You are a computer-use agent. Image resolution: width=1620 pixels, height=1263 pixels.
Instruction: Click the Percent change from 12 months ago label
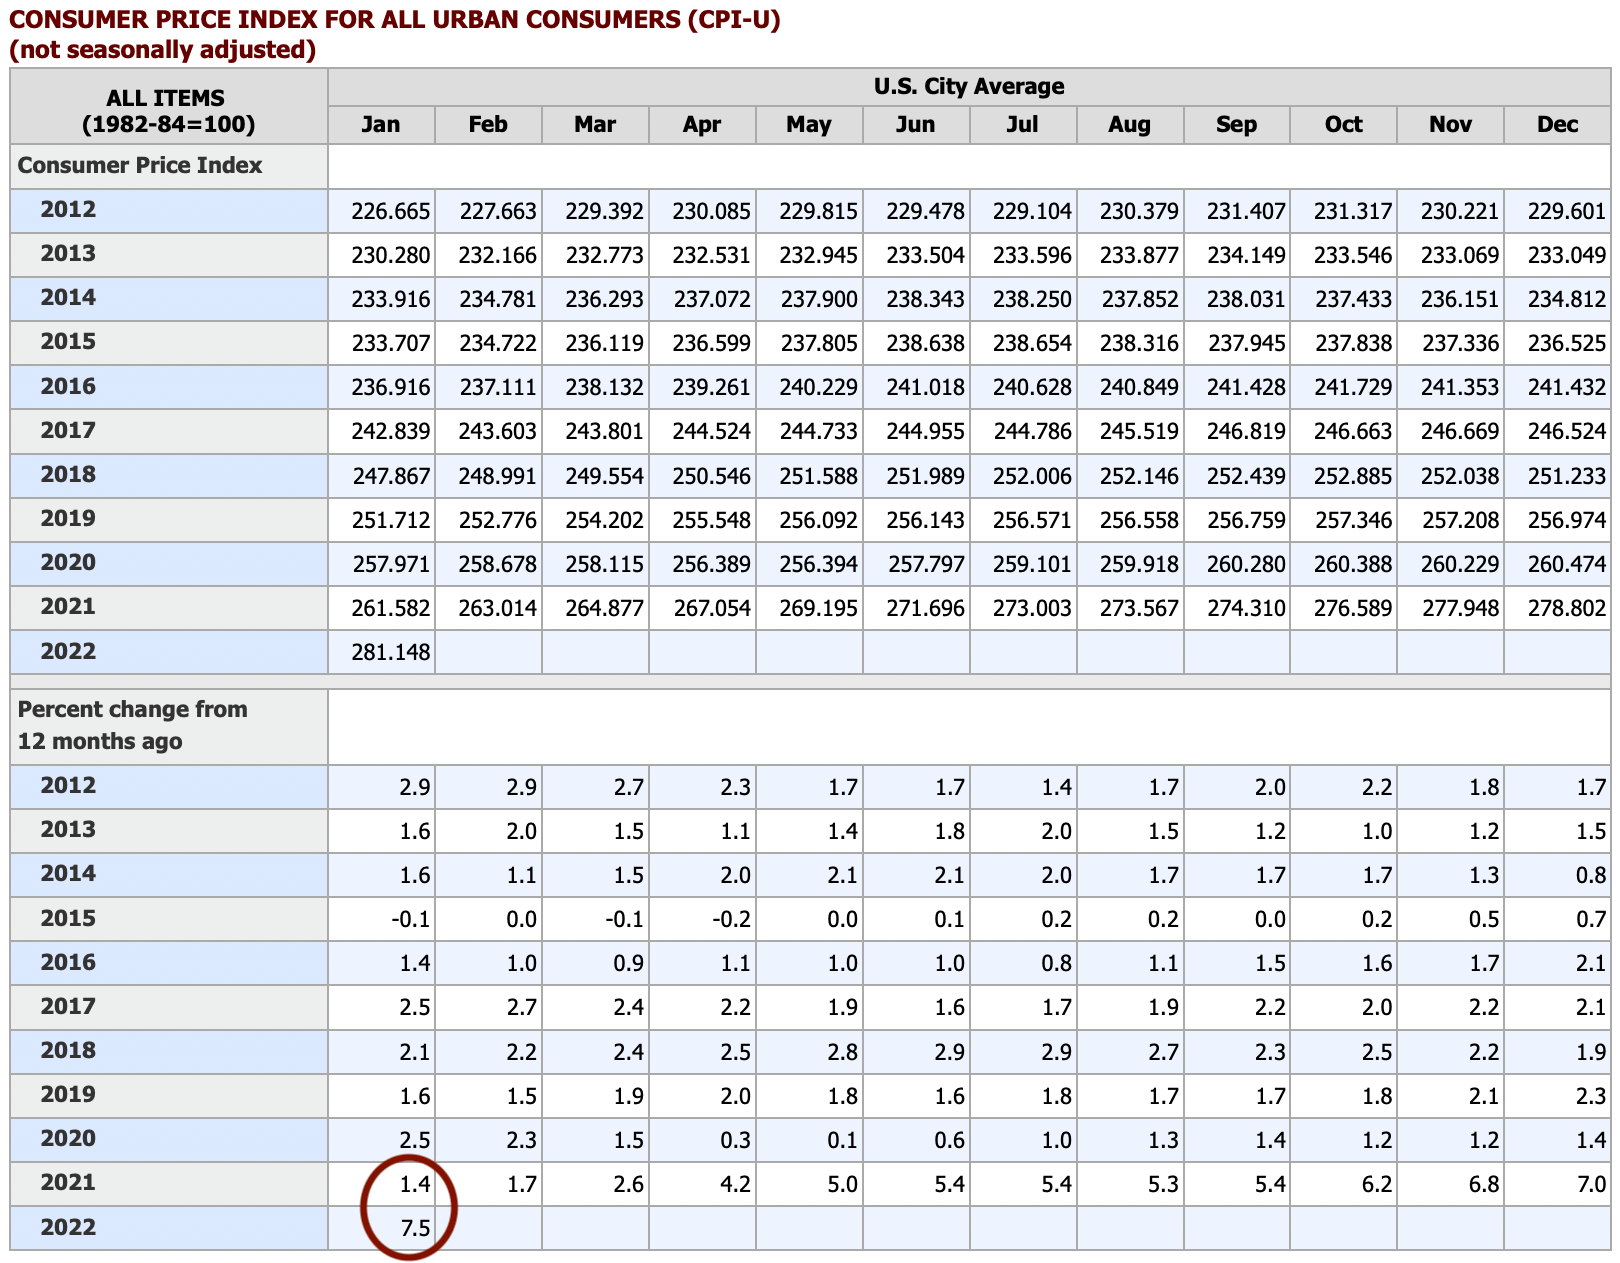pos(132,725)
